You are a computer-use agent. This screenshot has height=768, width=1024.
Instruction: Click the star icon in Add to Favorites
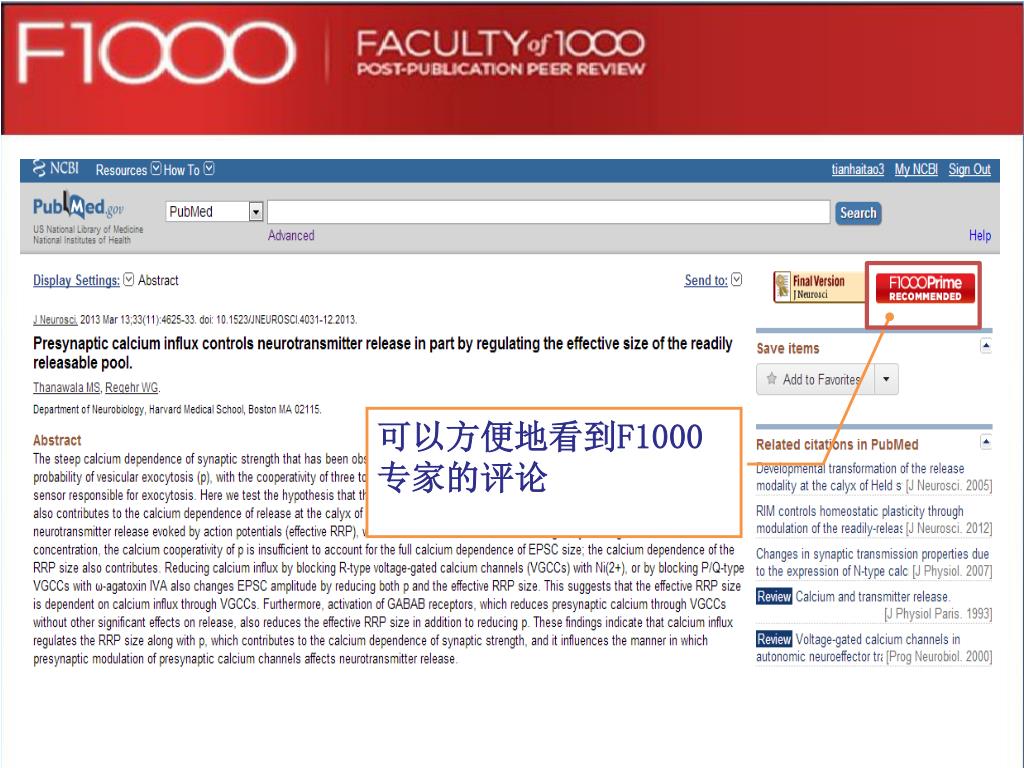(x=771, y=379)
